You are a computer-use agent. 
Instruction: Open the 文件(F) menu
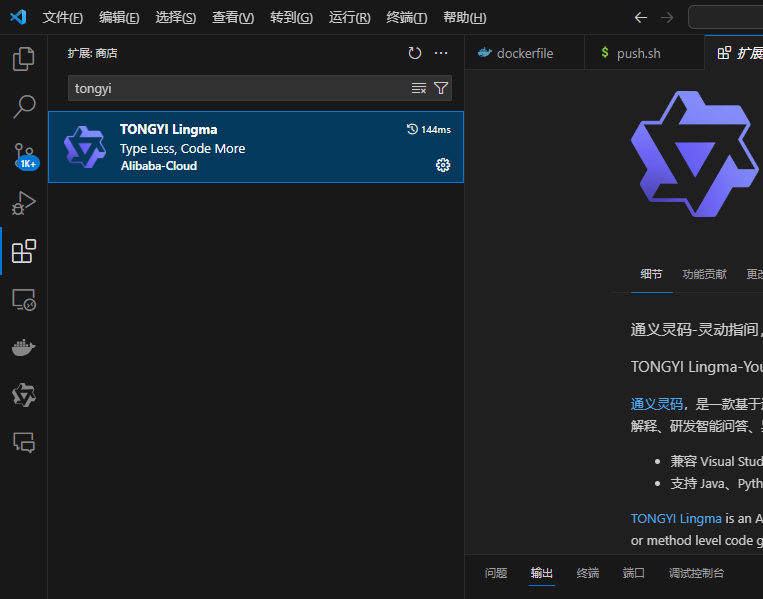[63, 18]
